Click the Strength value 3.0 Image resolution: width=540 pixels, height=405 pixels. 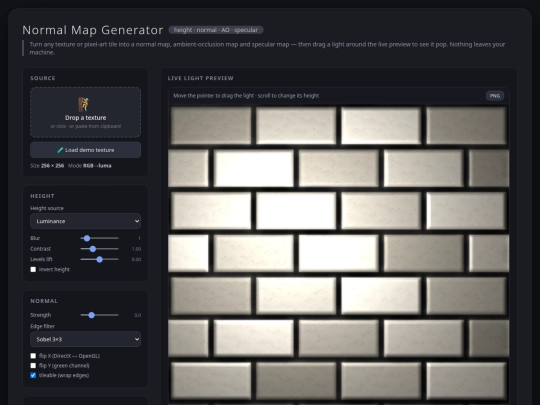pos(137,315)
